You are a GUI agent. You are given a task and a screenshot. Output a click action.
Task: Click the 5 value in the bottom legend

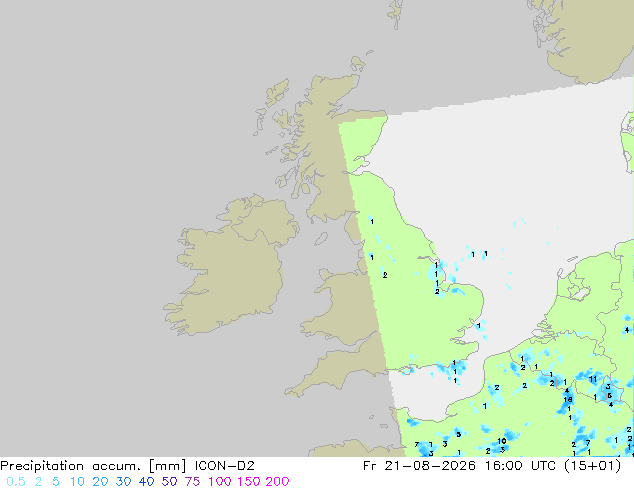pyautogui.click(x=56, y=482)
